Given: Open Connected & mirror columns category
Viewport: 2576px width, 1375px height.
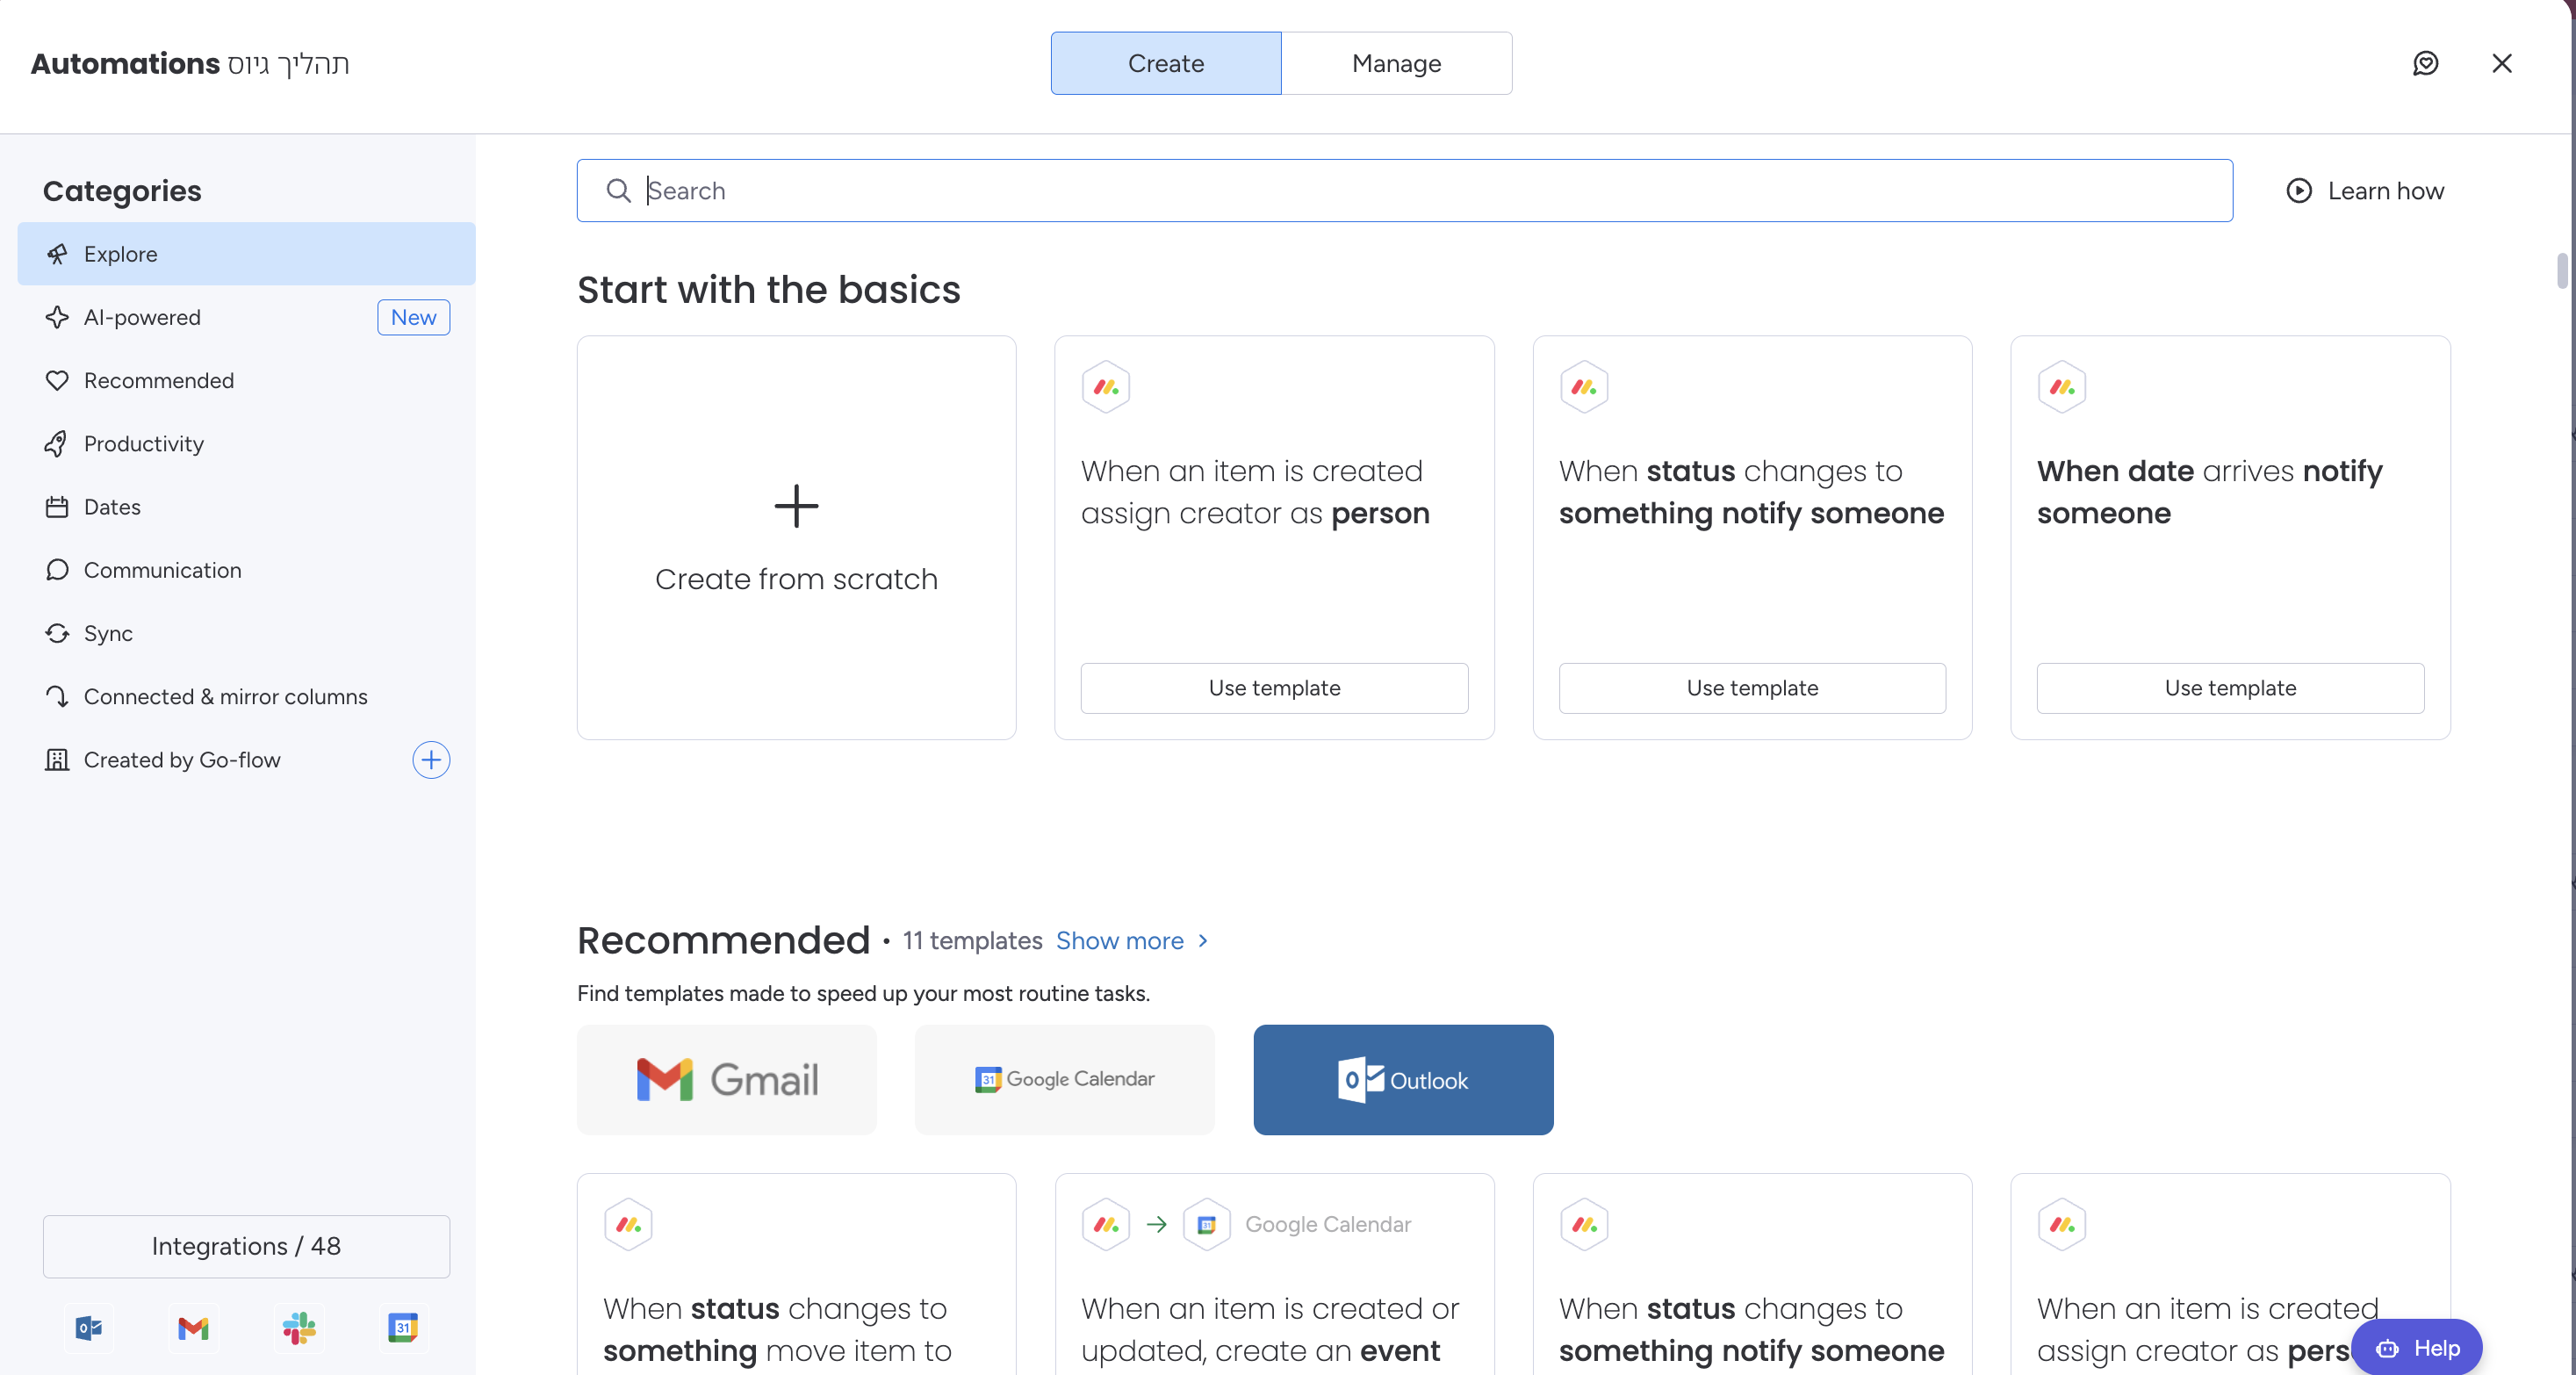Looking at the screenshot, I should coord(225,696).
